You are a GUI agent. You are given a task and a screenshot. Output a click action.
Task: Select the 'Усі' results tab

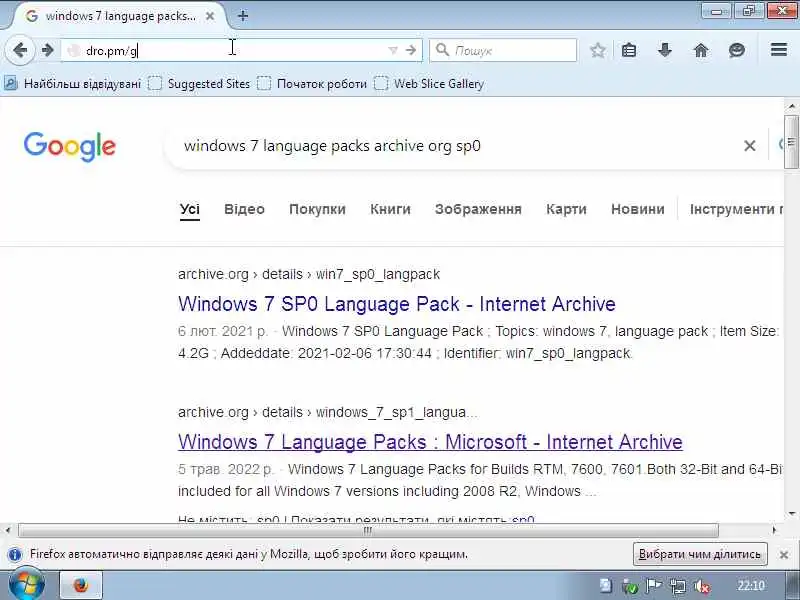point(190,209)
